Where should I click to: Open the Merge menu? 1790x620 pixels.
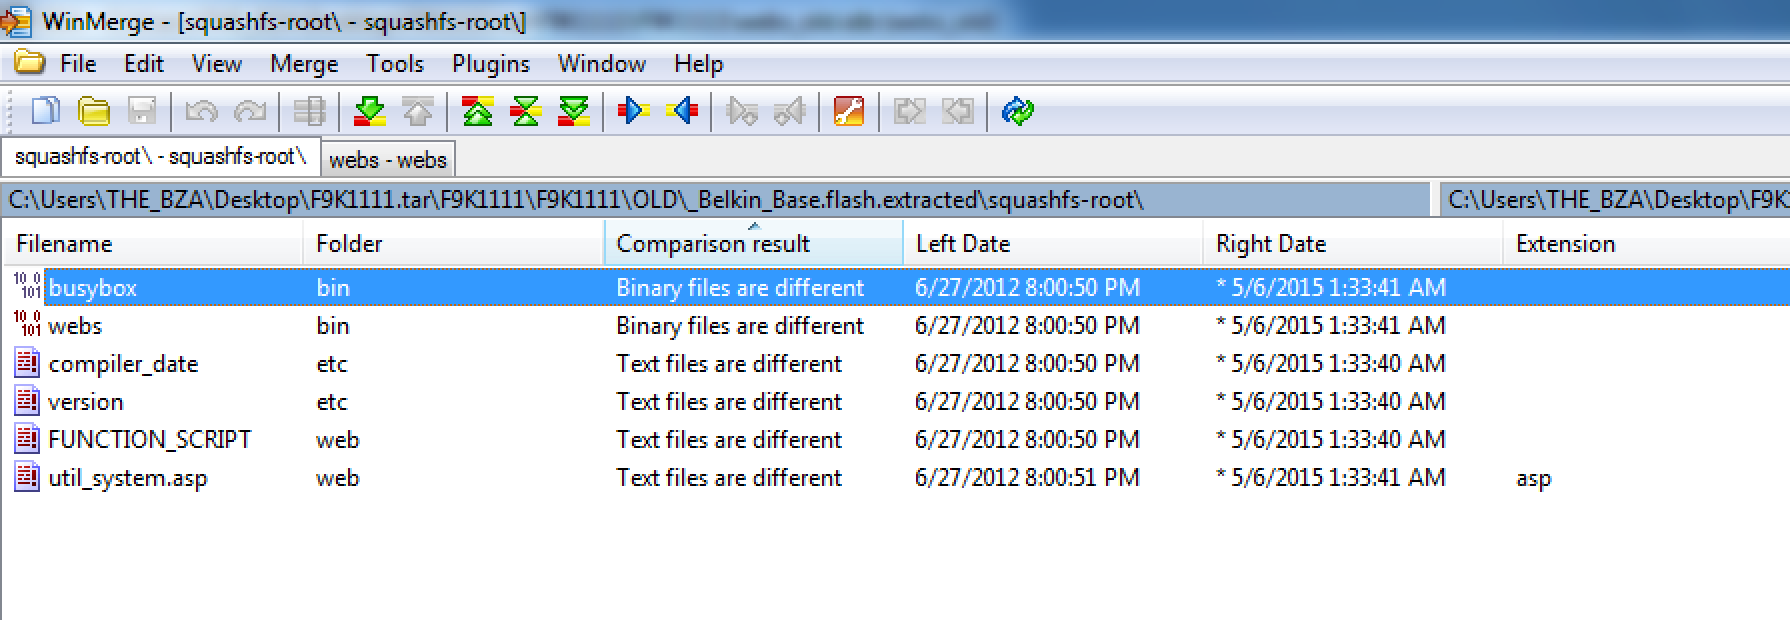click(x=304, y=64)
